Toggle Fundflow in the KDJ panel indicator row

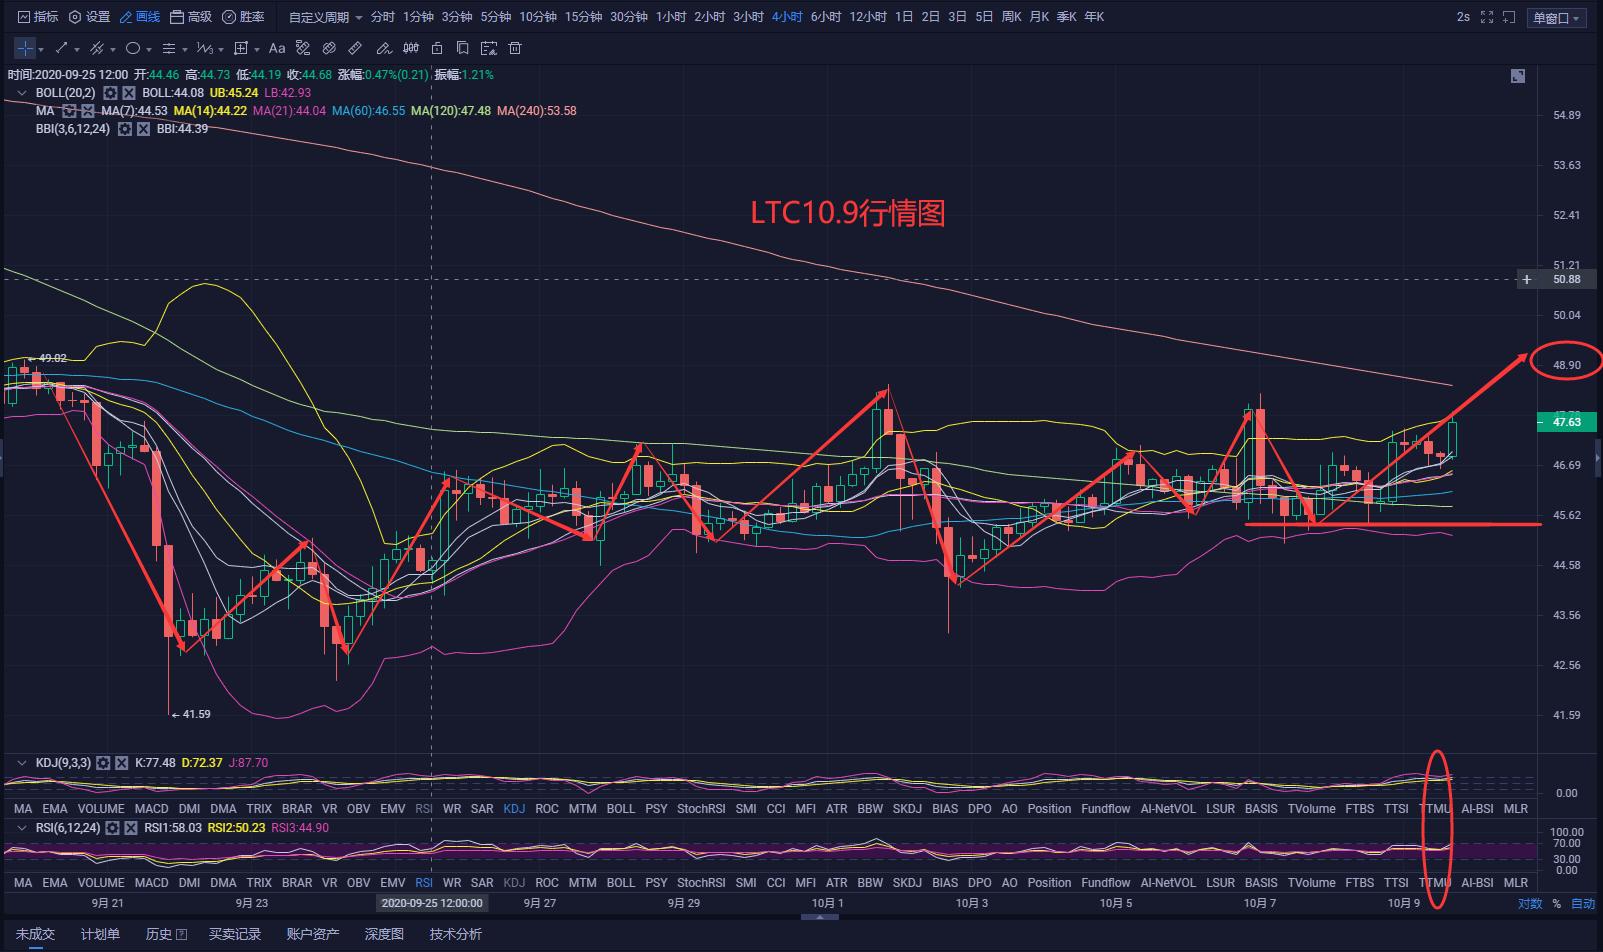1106,809
